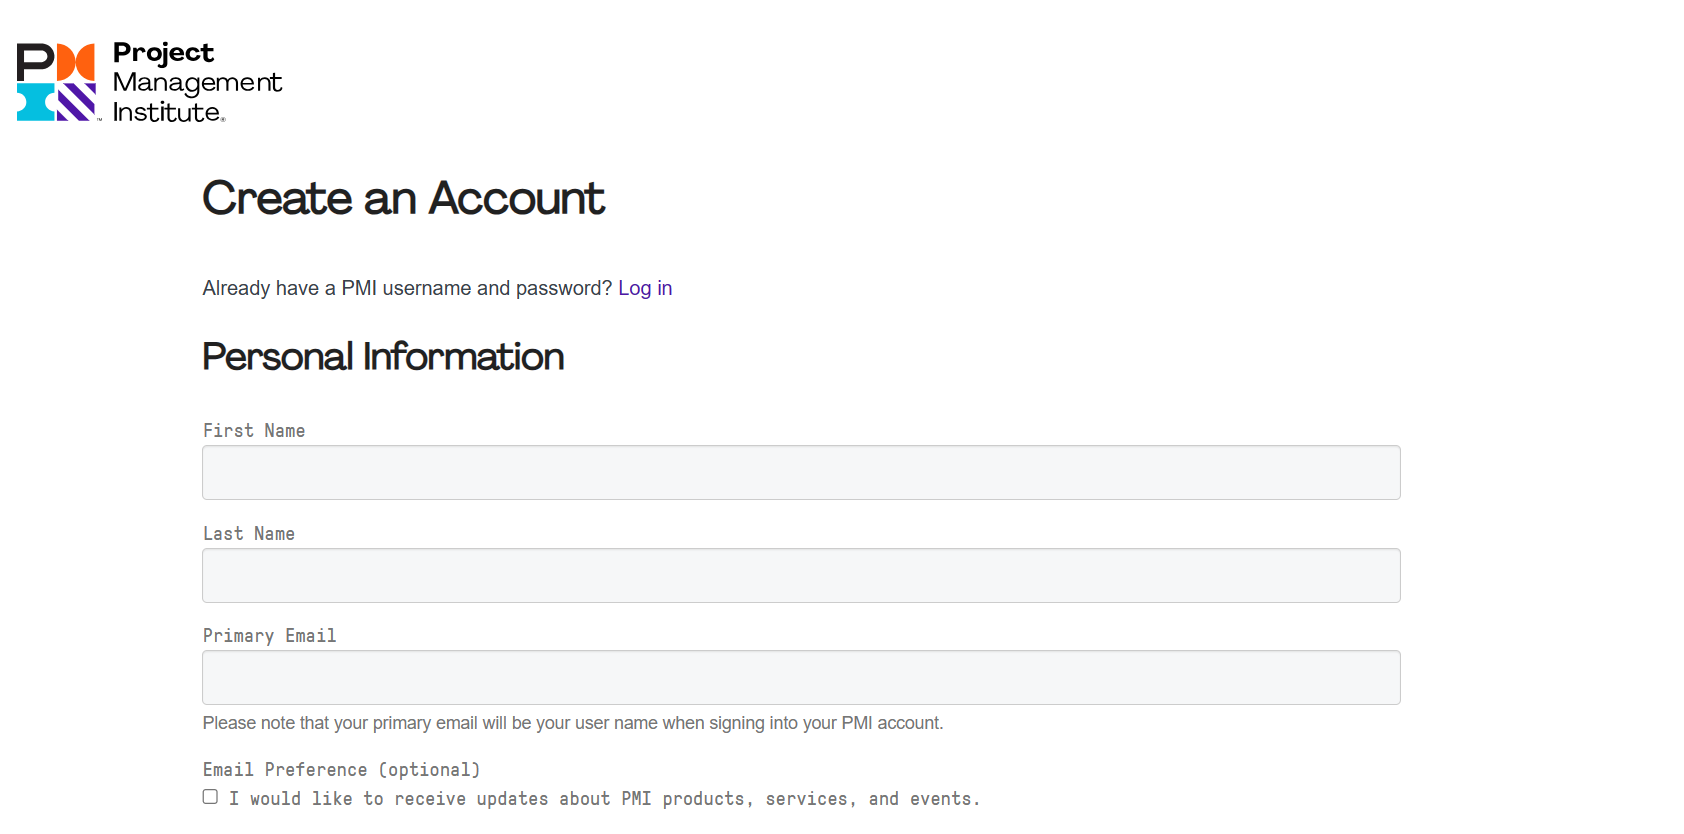Click the purple striped square in the logo
This screenshot has width=1684, height=834.
[76, 102]
